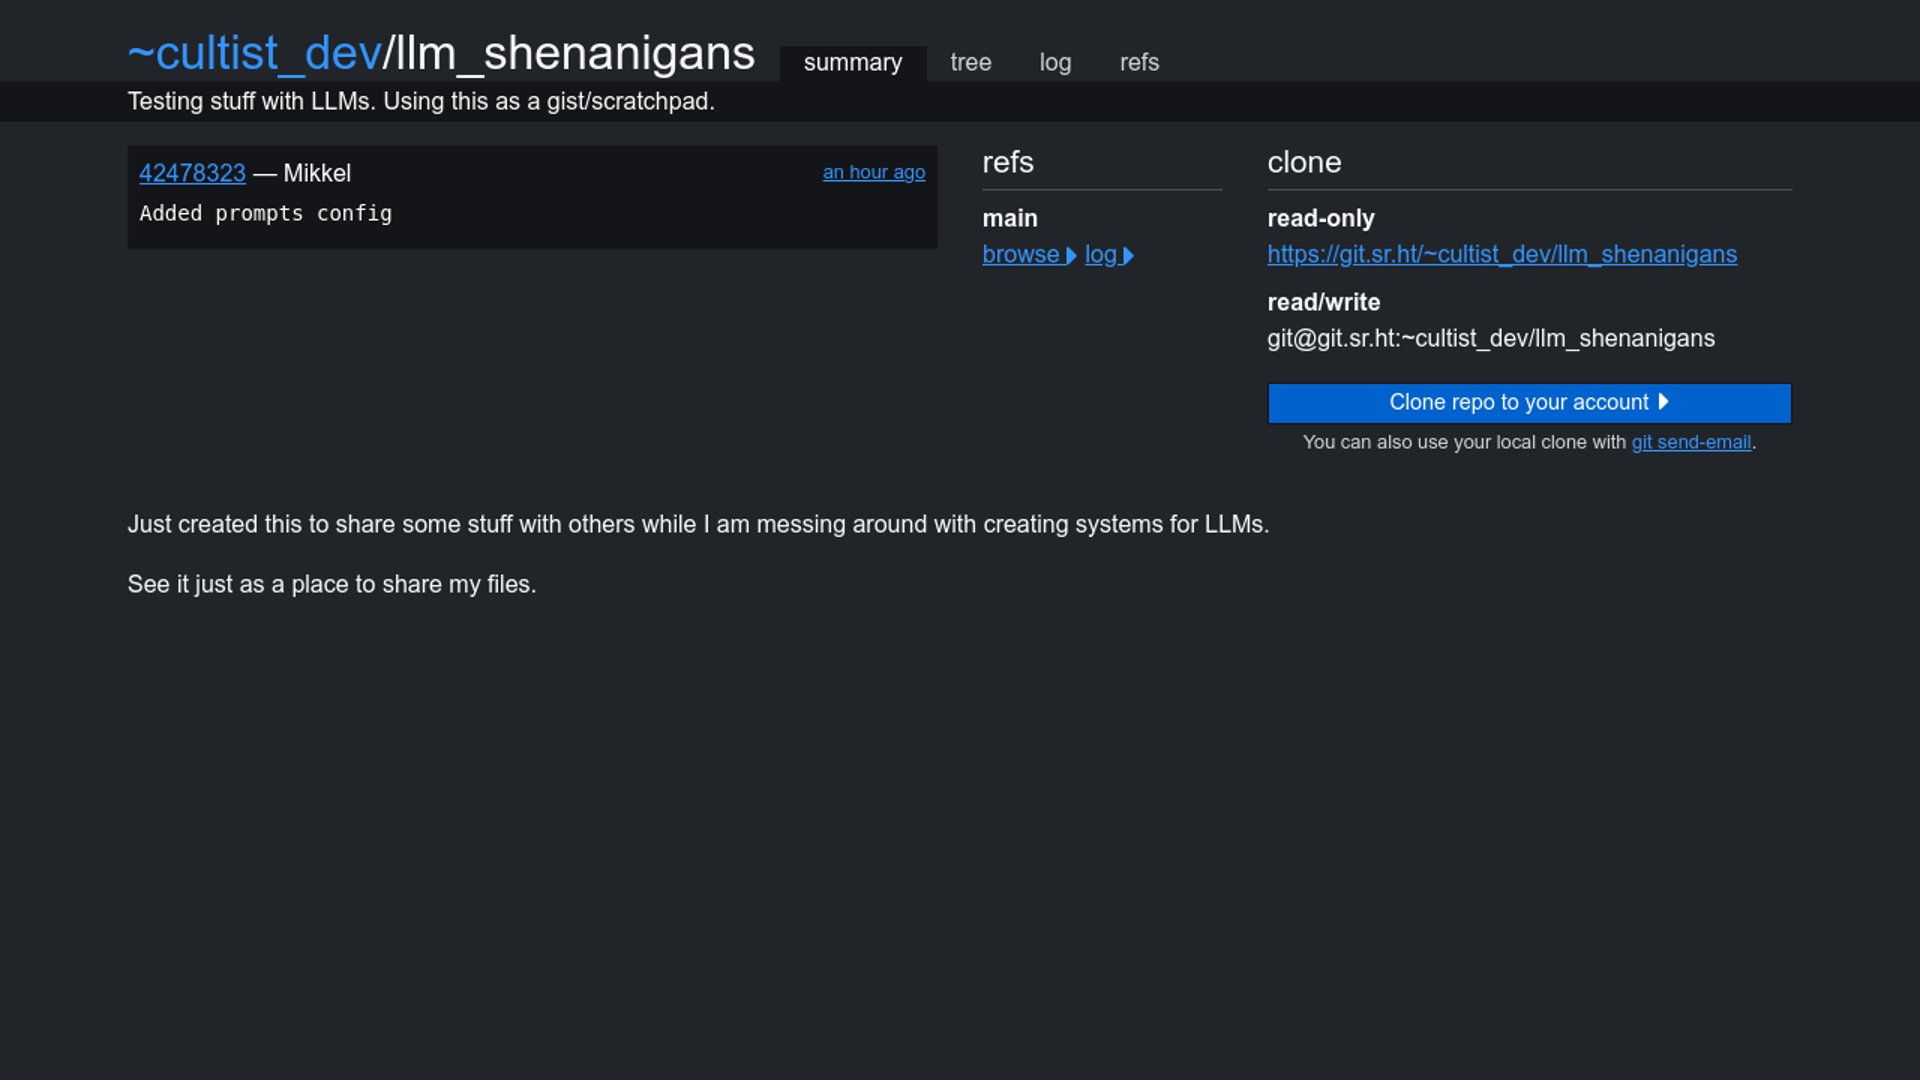Click the read/write git SSH address
The height and width of the screenshot is (1080, 1920).
[x=1490, y=339]
